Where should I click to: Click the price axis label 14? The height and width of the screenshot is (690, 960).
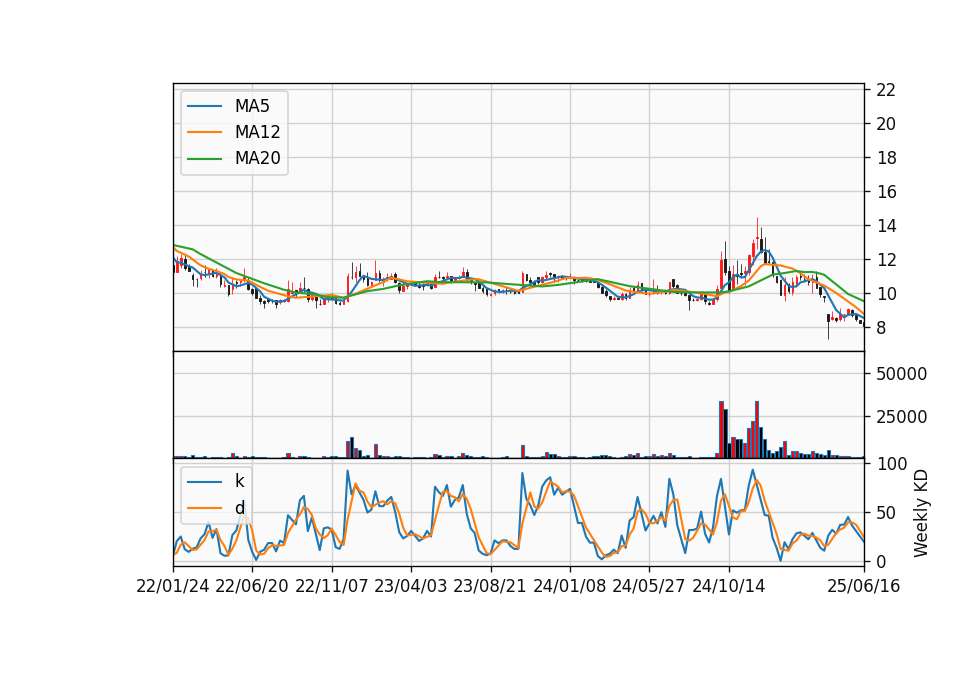click(x=886, y=226)
